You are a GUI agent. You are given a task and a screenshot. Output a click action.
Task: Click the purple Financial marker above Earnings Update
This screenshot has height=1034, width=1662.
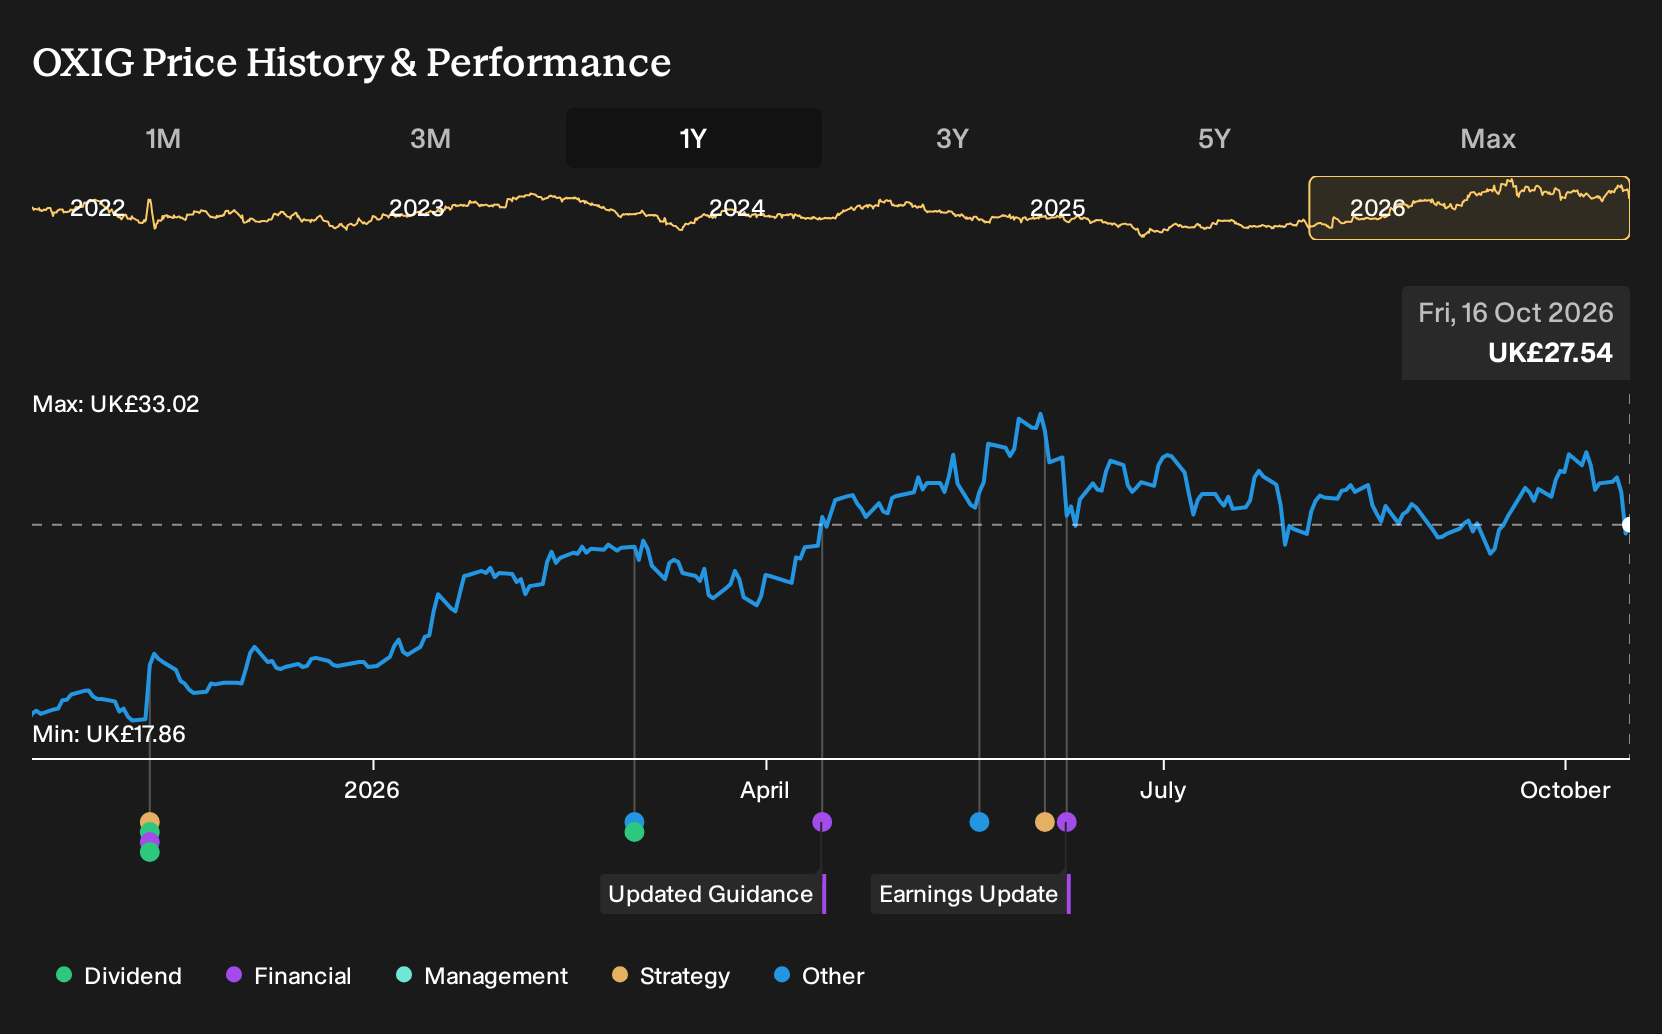[x=1067, y=822]
